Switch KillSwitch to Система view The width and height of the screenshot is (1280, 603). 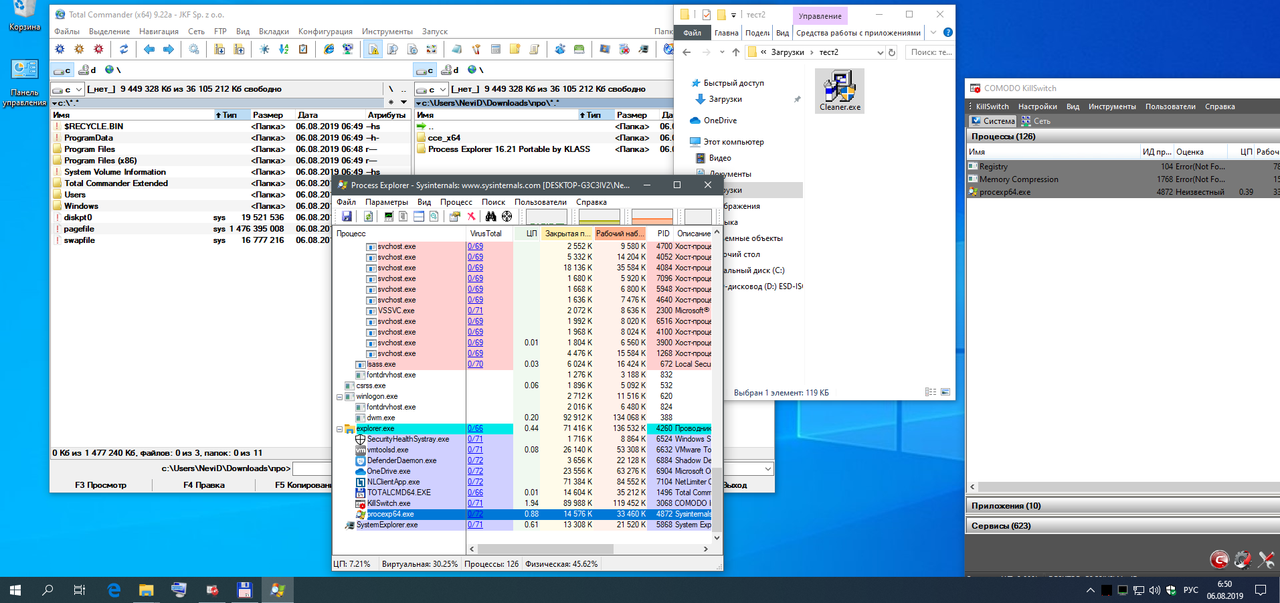[x=993, y=120]
